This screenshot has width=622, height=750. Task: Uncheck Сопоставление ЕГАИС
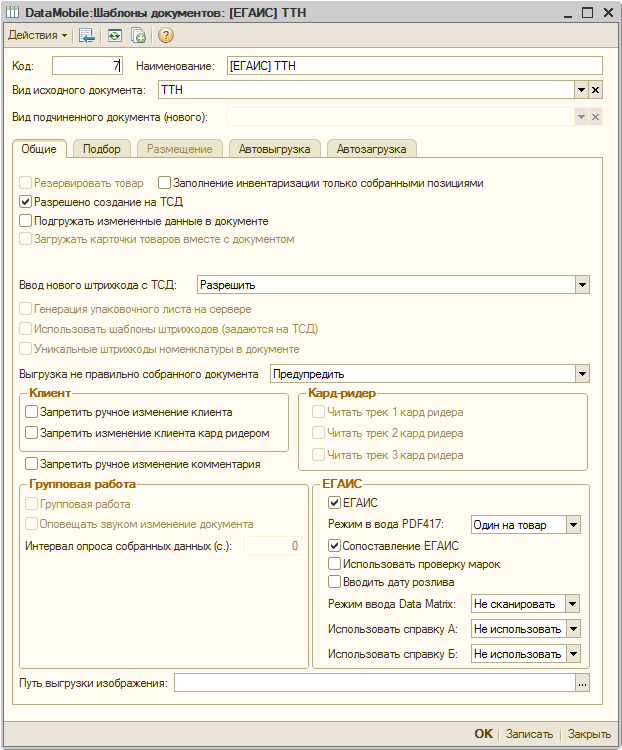point(334,546)
